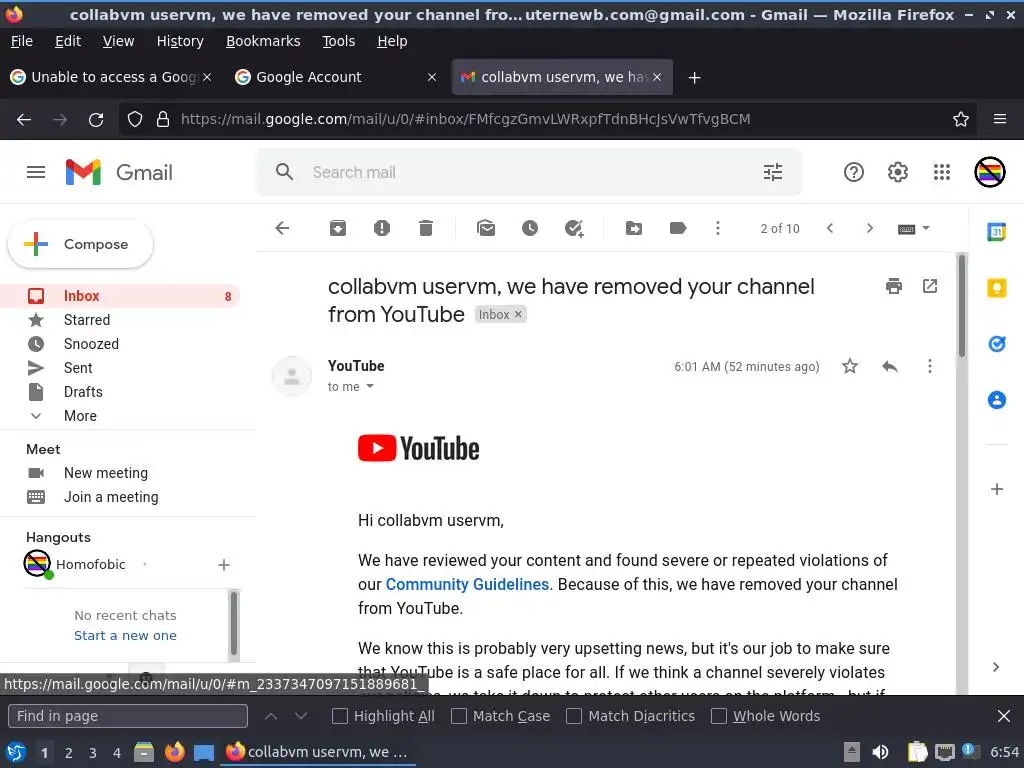The width and height of the screenshot is (1024, 768).
Task: Archive the open email
Action: [338, 228]
